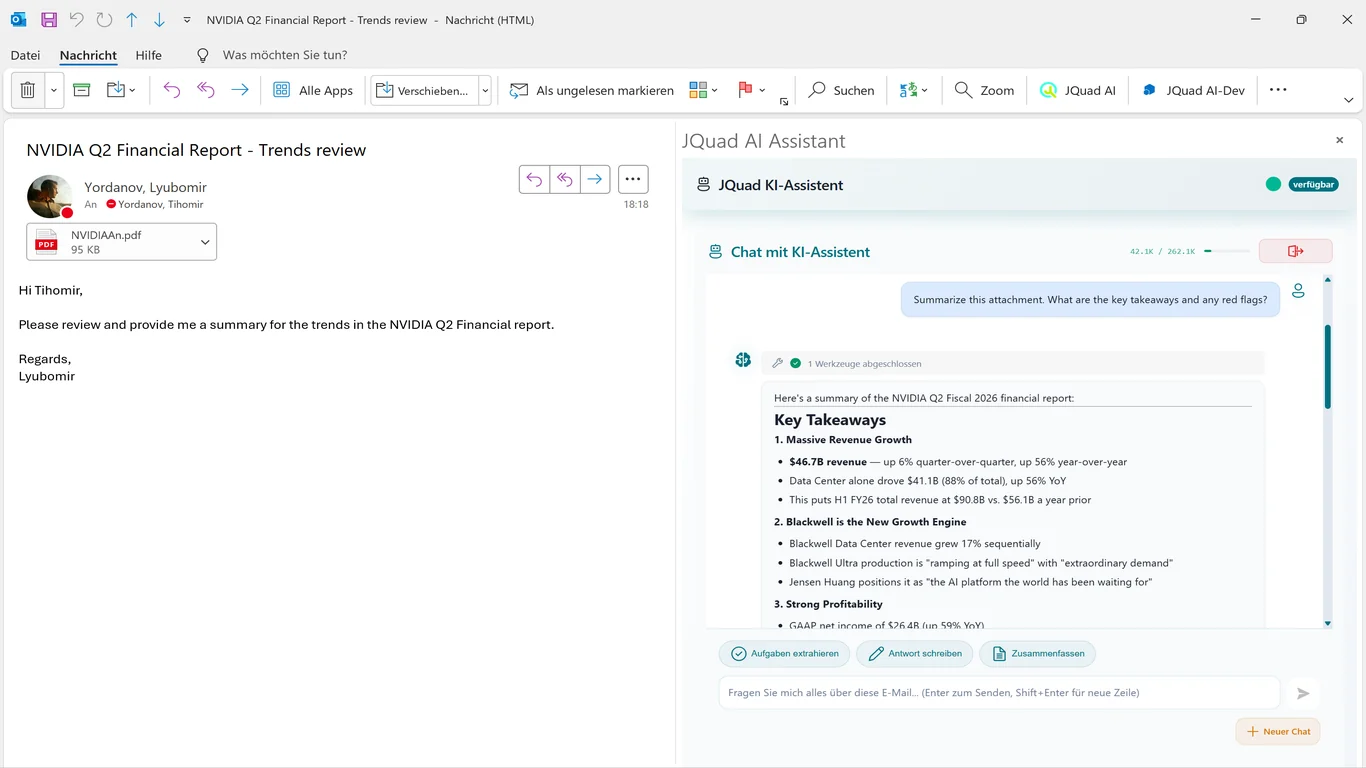Click 'Was möchten Sie tun?' search box
This screenshot has width=1366, height=768.
285,55
